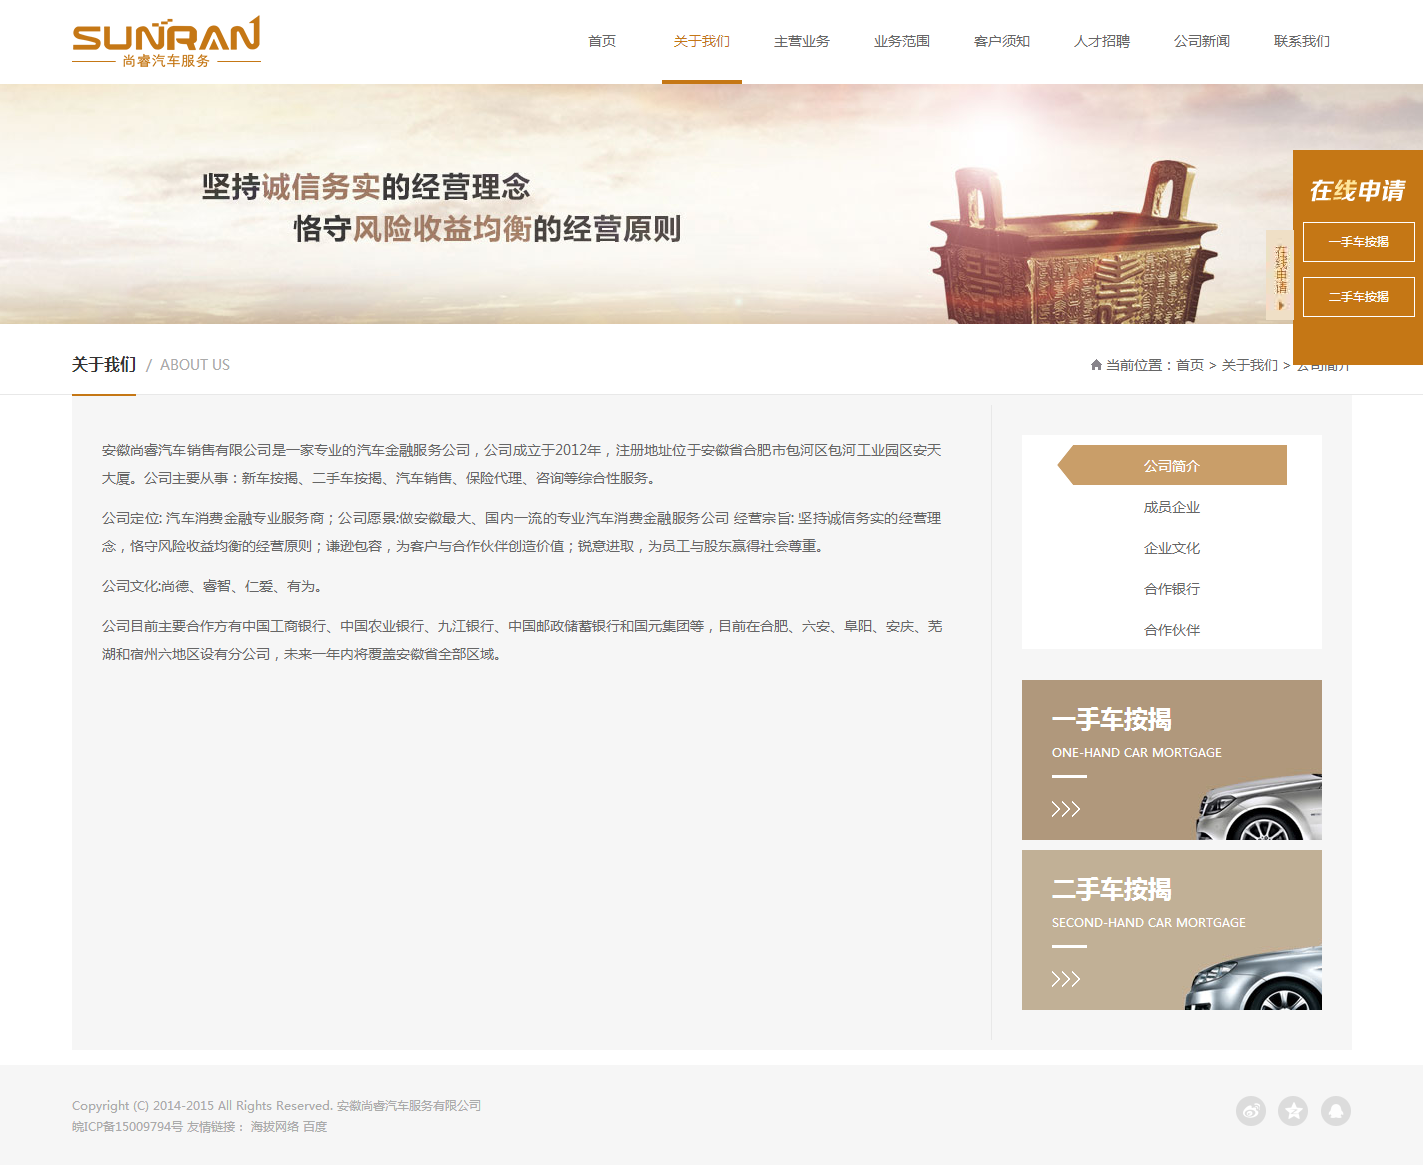This screenshot has width=1423, height=1165.
Task: Click the arrows on 二手车按揭 banner
Action: click(x=1065, y=979)
